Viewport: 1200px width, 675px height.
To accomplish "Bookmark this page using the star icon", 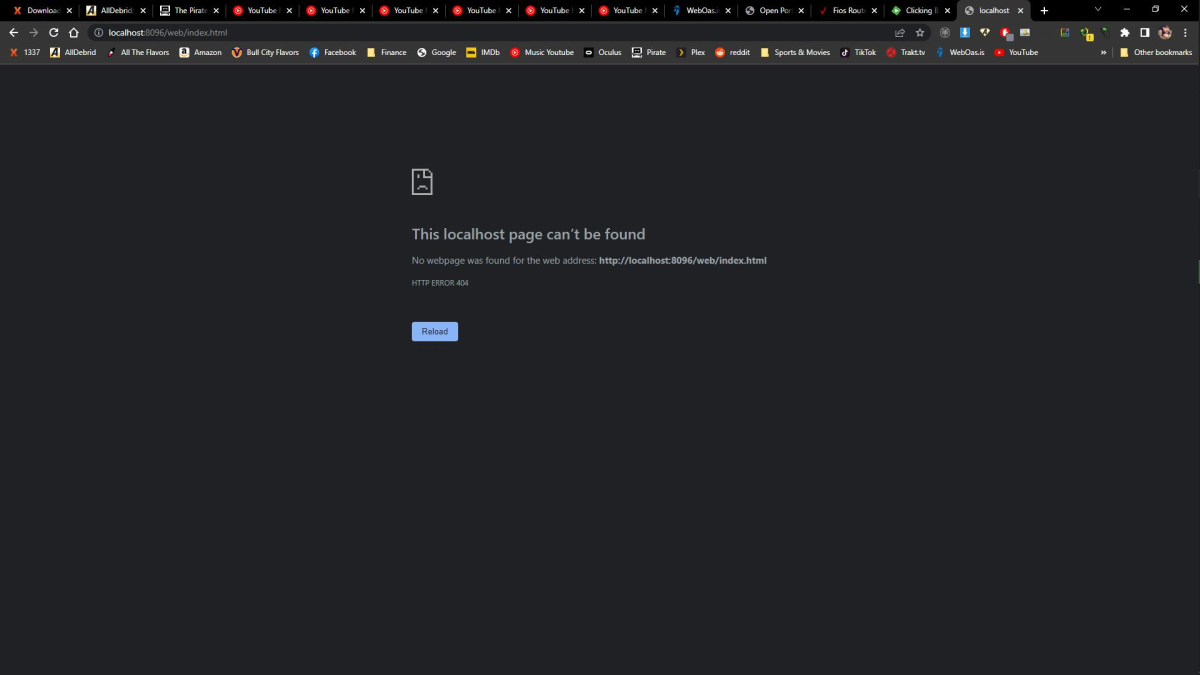I will tap(919, 32).
